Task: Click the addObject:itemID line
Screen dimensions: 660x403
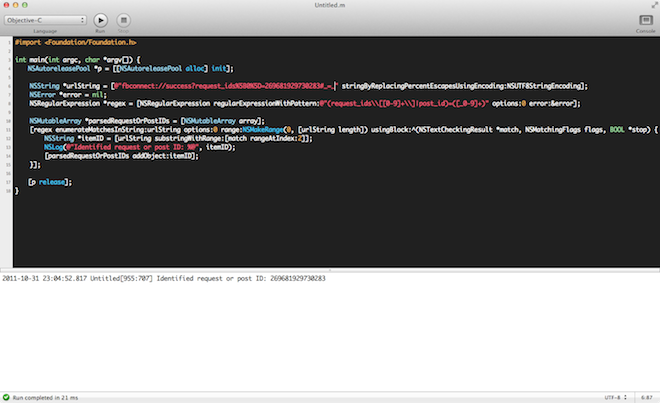Action: (x=121, y=156)
